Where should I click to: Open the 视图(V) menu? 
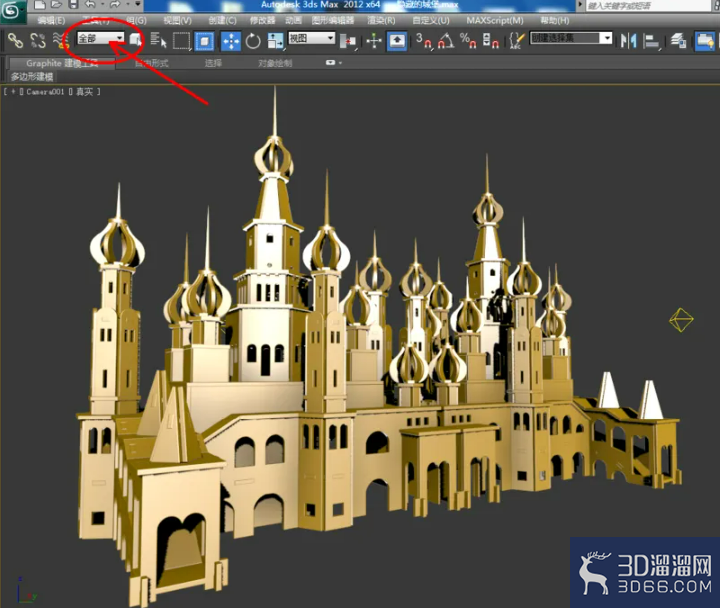[x=177, y=21]
